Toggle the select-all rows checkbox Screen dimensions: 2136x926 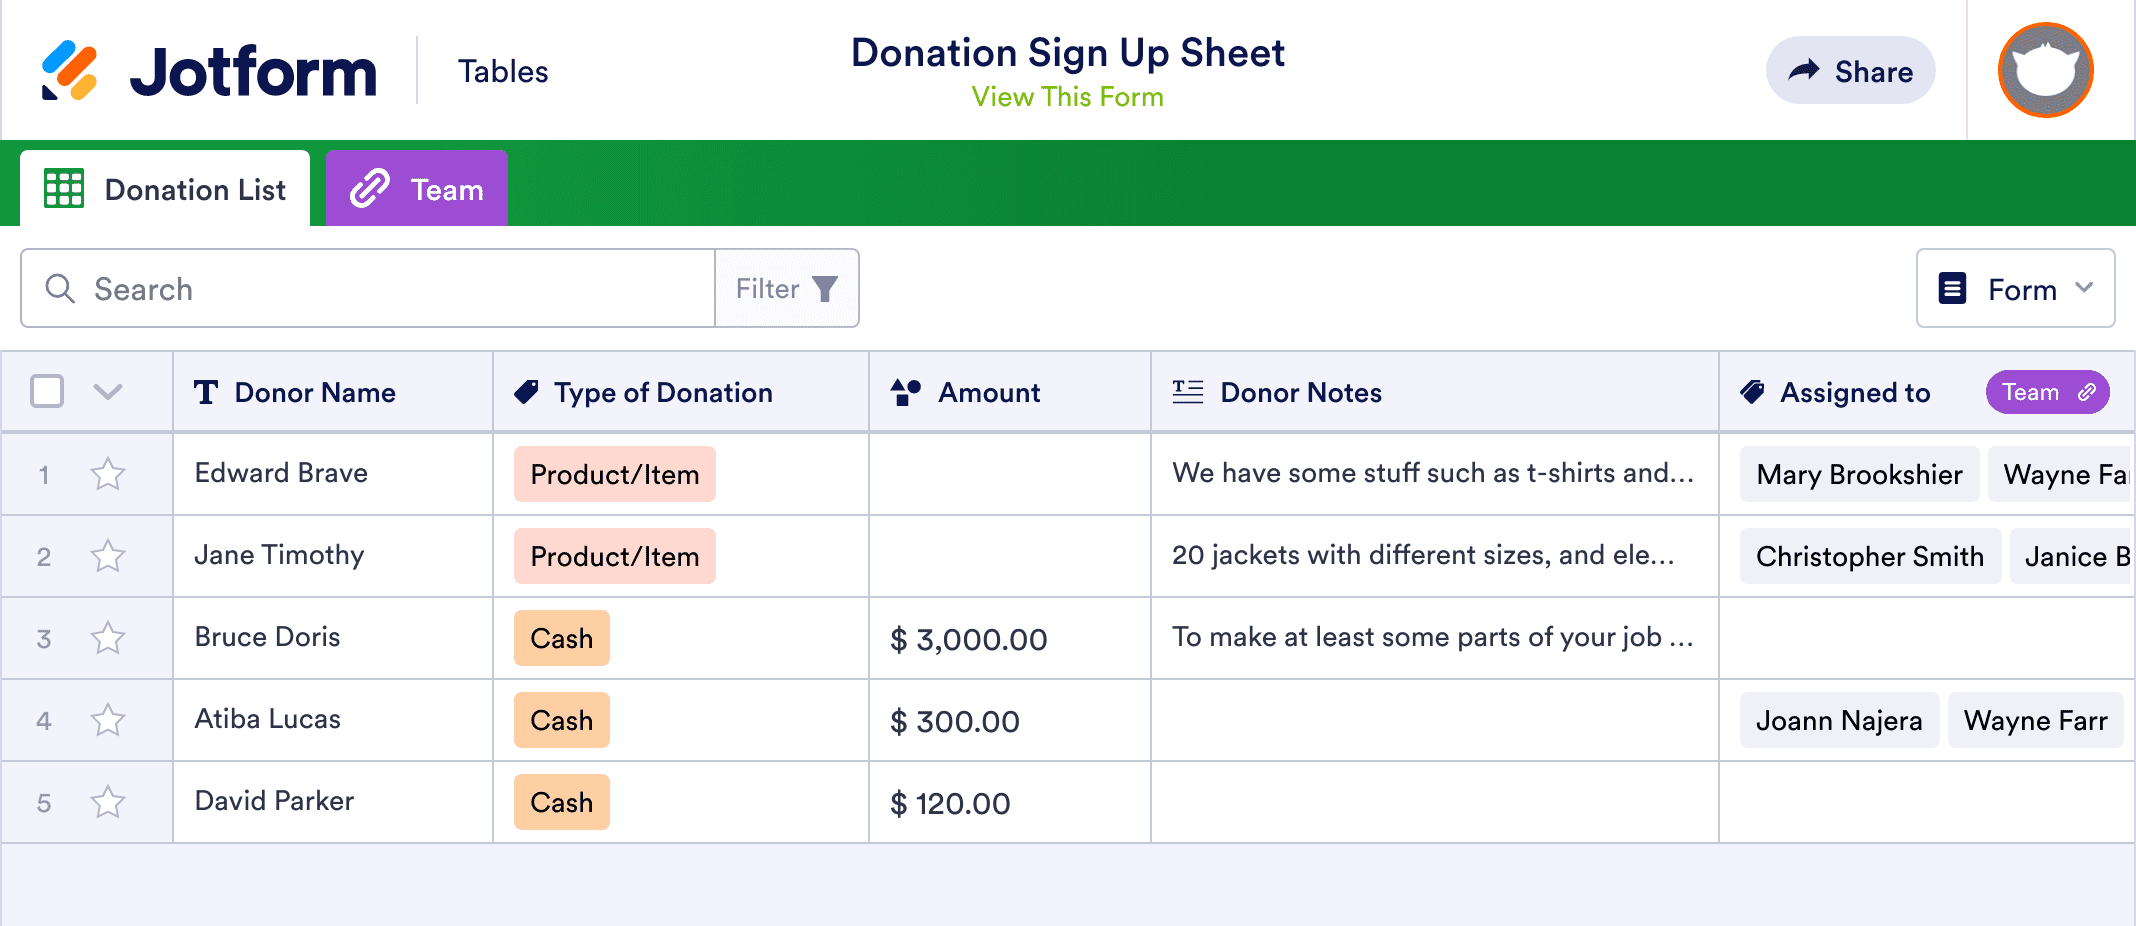47,391
